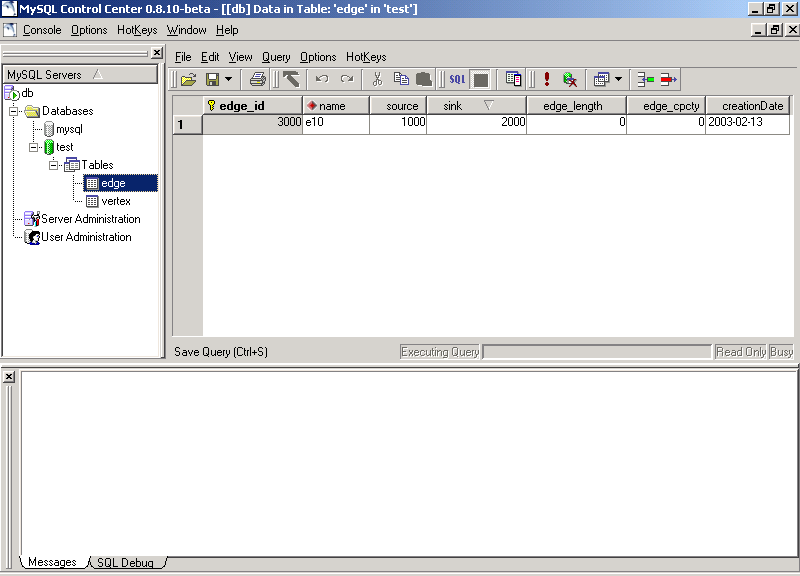Close the server tree panel with X
This screenshot has width=800, height=576.
click(x=157, y=53)
